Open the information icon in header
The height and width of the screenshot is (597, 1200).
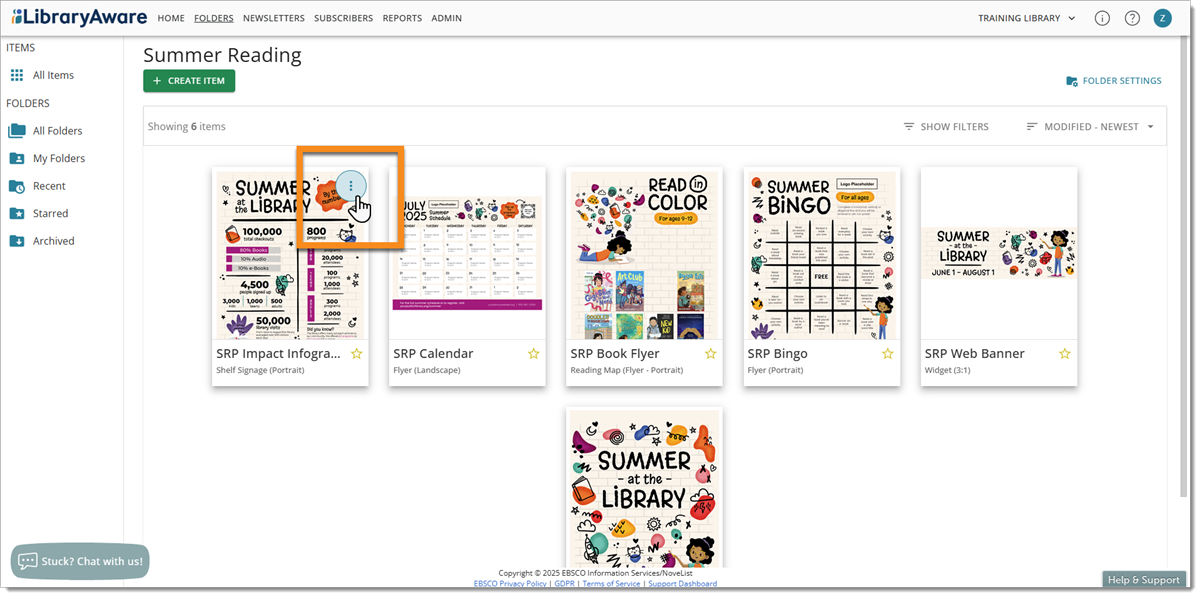(x=1102, y=18)
